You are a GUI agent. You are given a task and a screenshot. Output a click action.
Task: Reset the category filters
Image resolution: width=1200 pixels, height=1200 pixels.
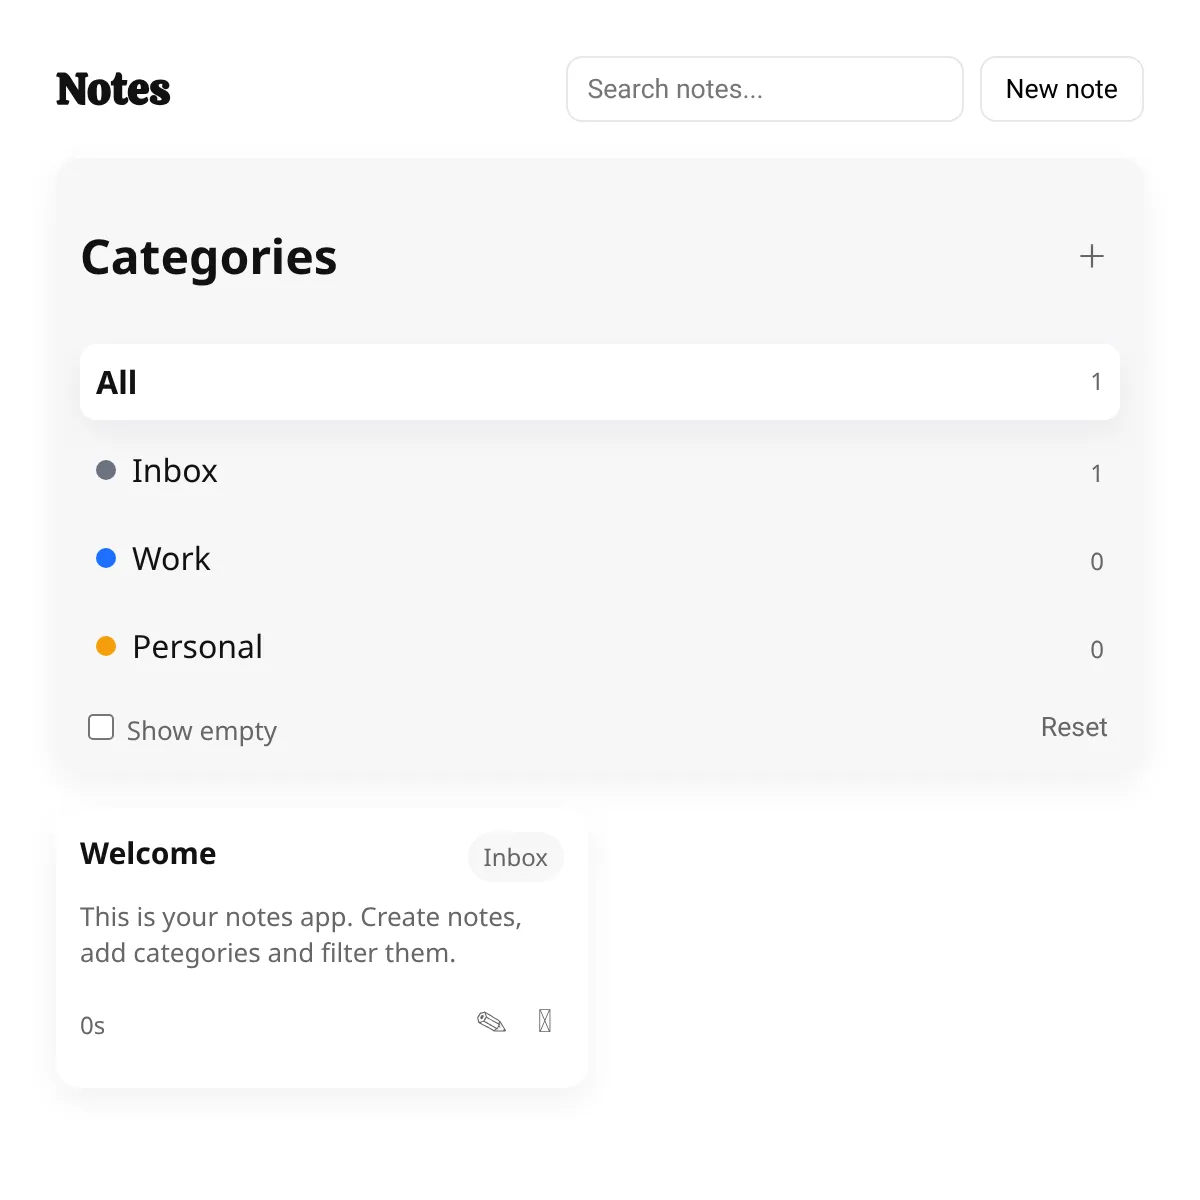pos(1074,727)
